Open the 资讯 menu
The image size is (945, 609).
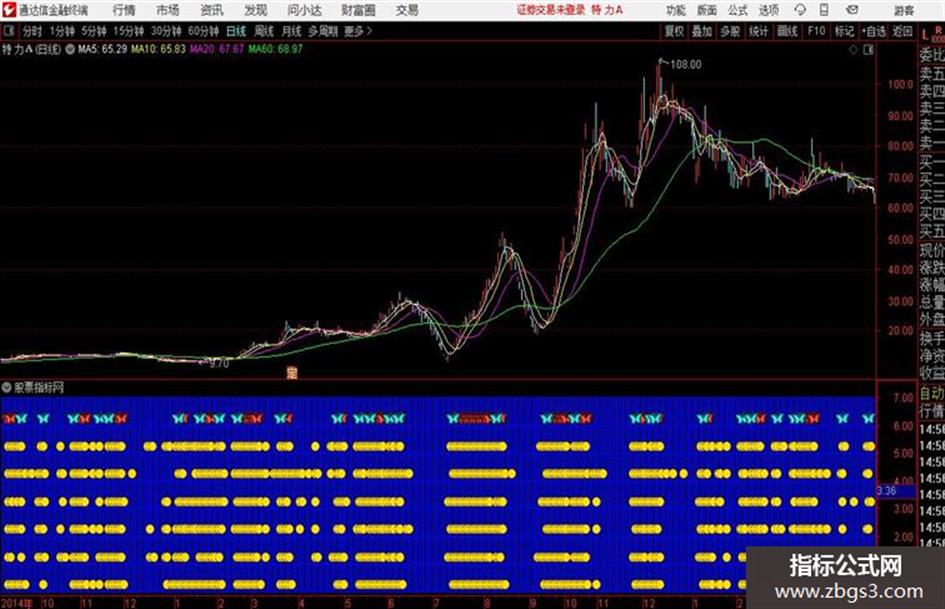[212, 10]
